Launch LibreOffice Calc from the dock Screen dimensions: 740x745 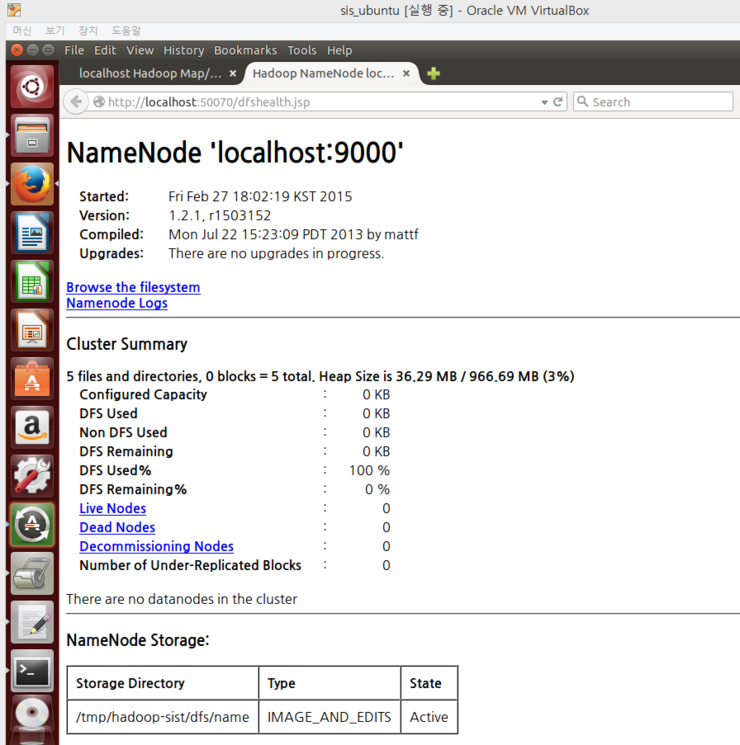32,282
